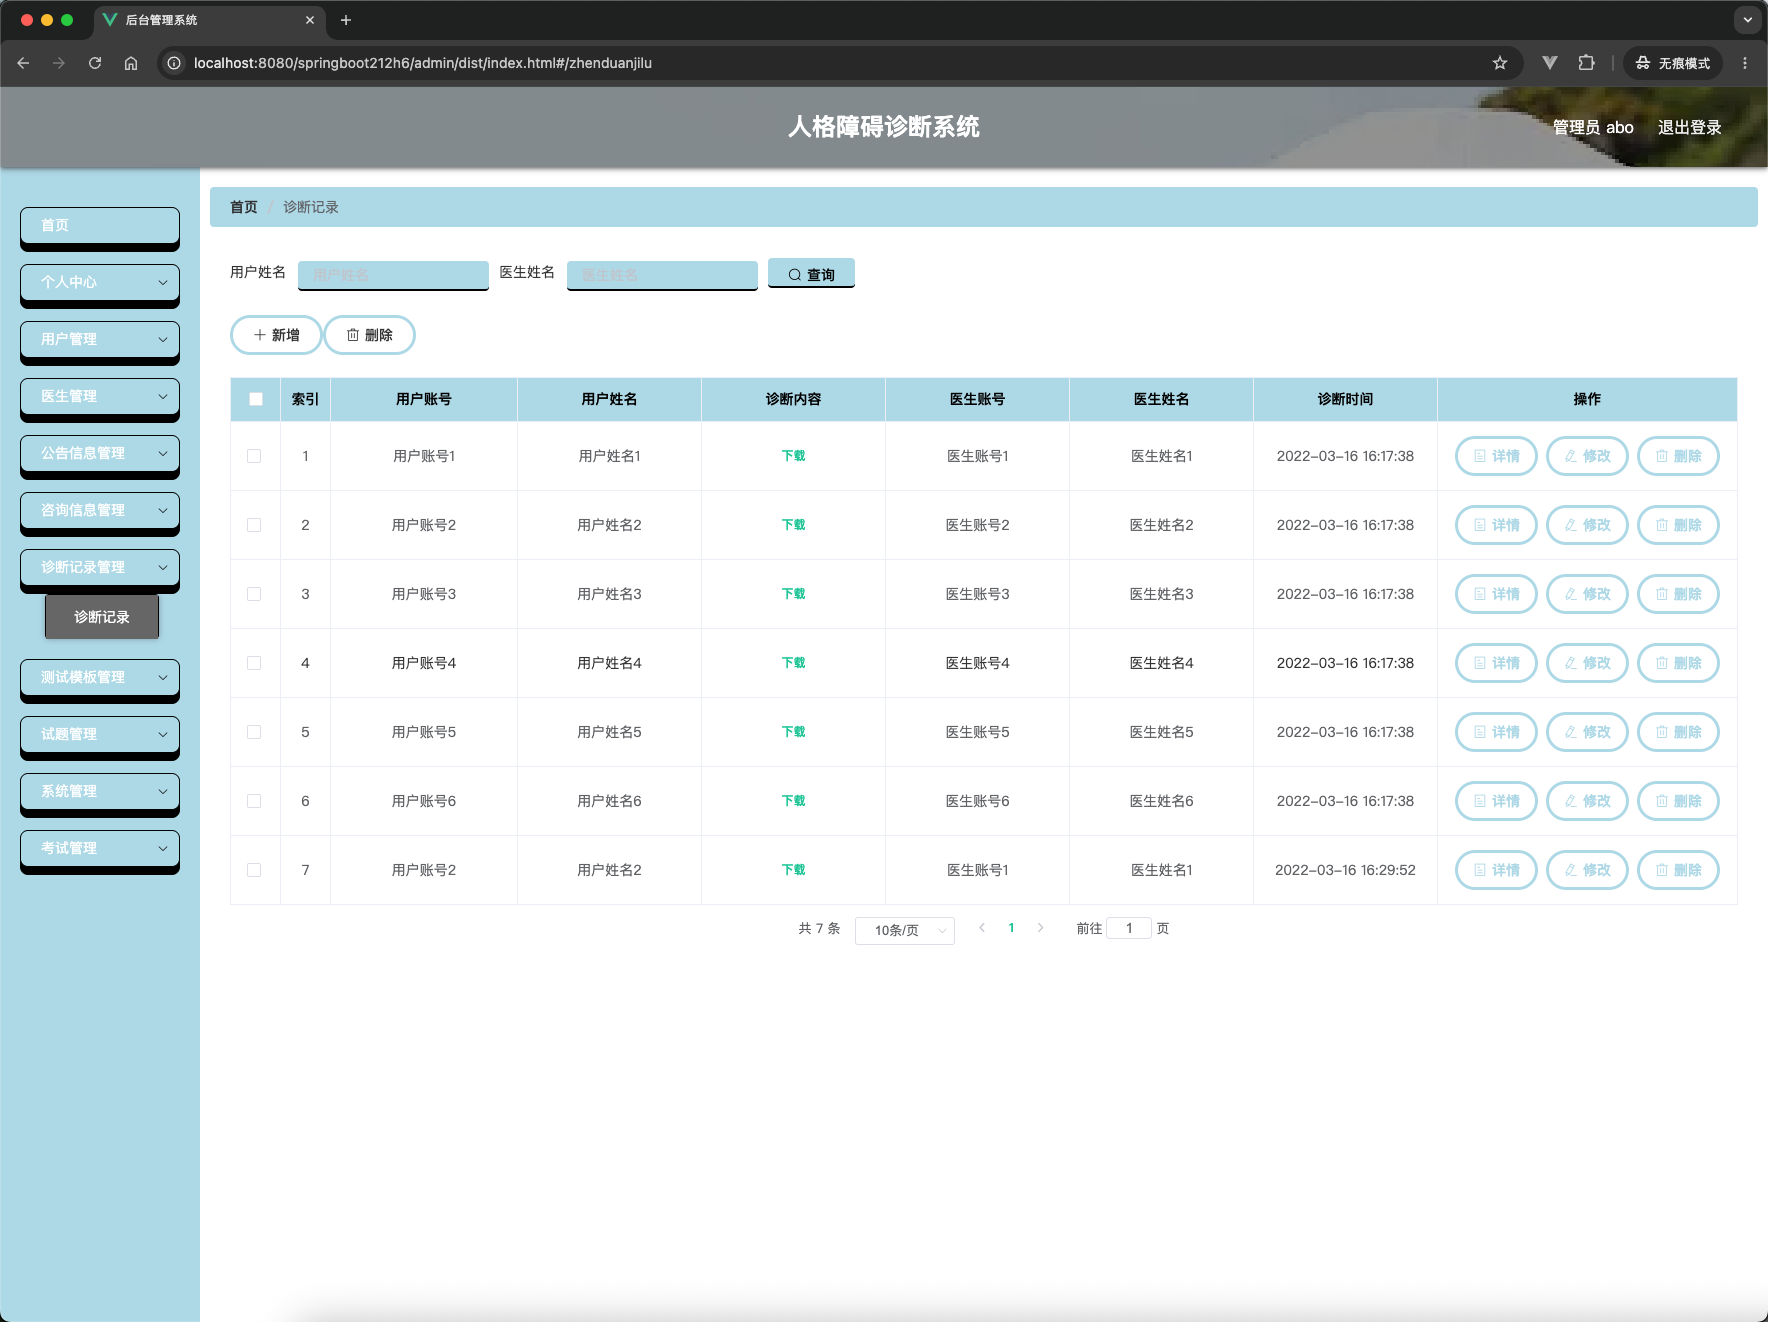
Task: Open 详情 for row index 5
Action: 1496,732
